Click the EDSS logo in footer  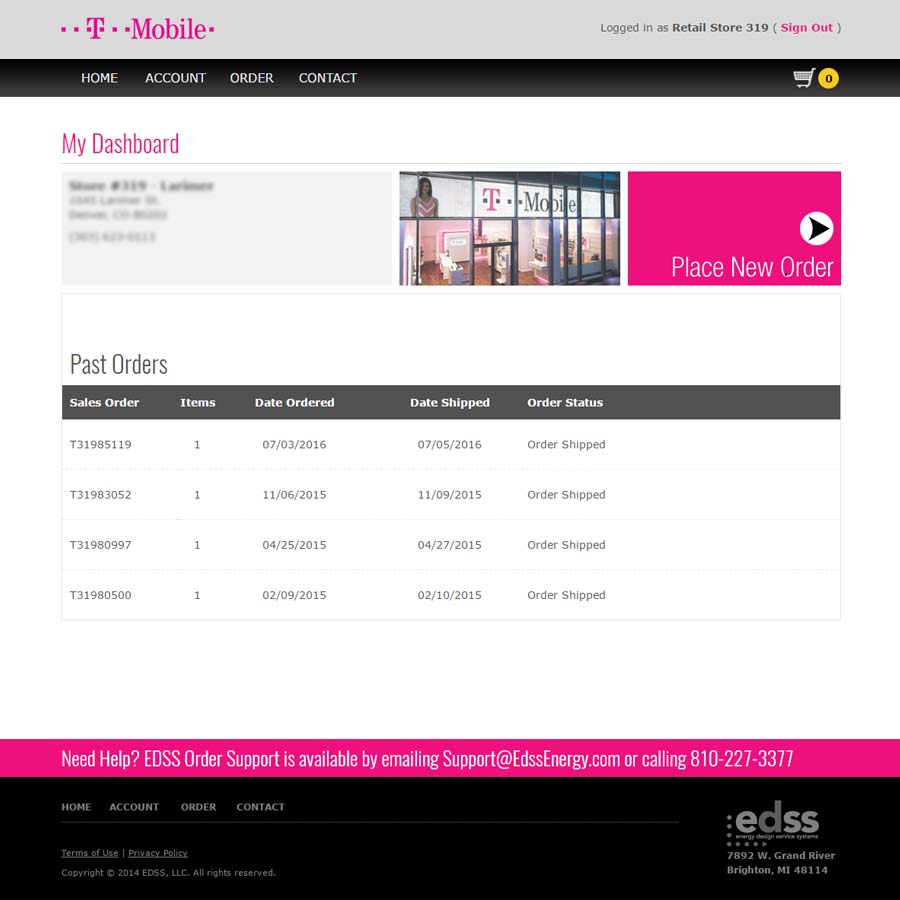[x=773, y=823]
